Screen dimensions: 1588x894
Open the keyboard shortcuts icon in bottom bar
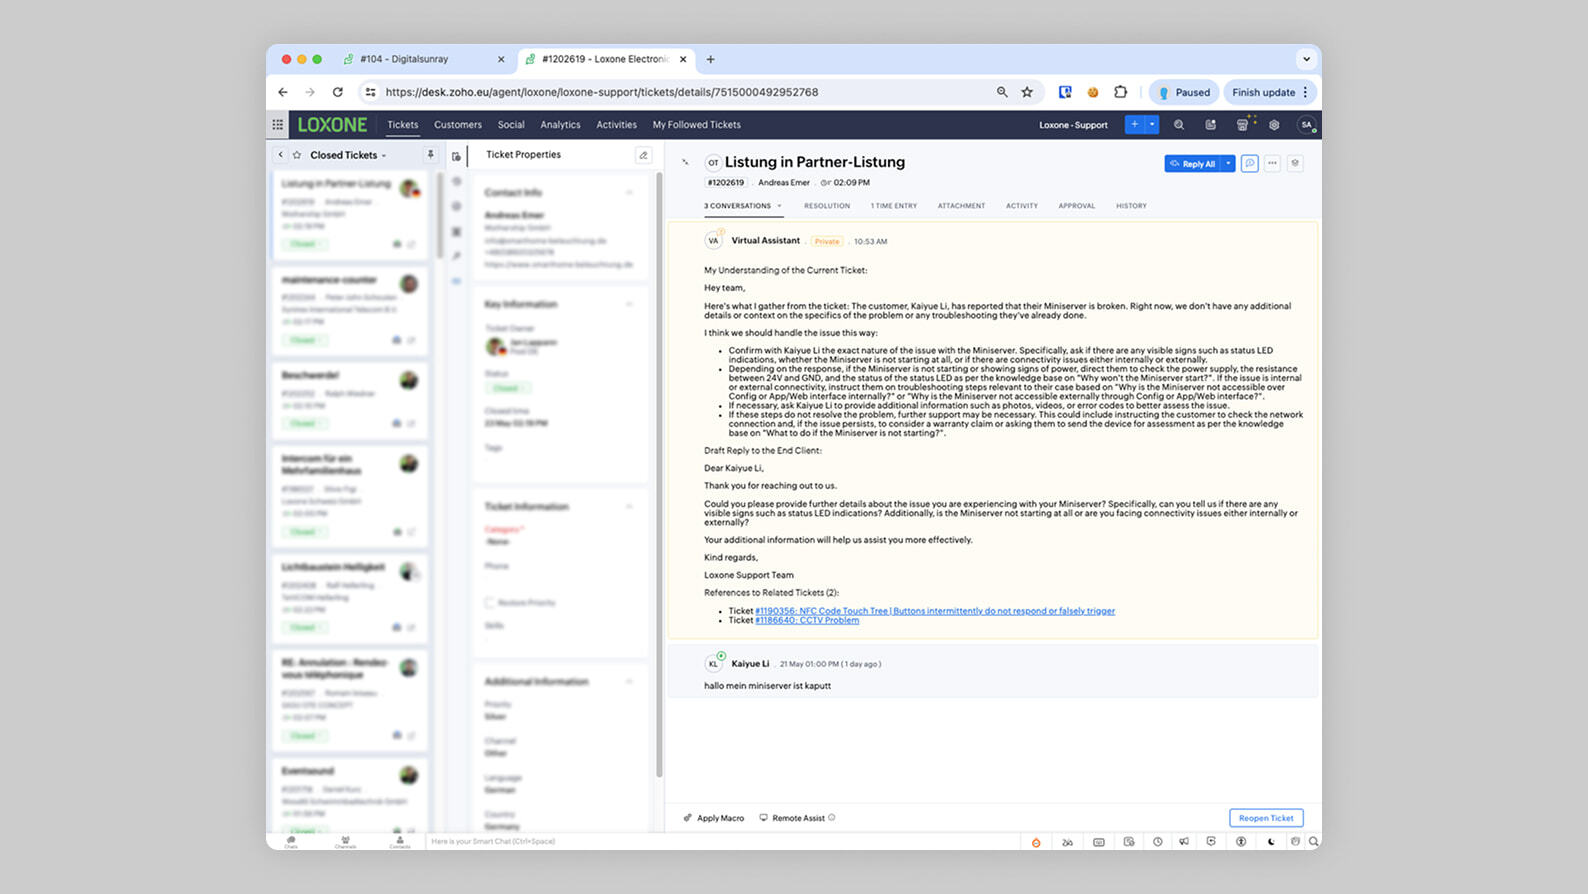[1099, 842]
